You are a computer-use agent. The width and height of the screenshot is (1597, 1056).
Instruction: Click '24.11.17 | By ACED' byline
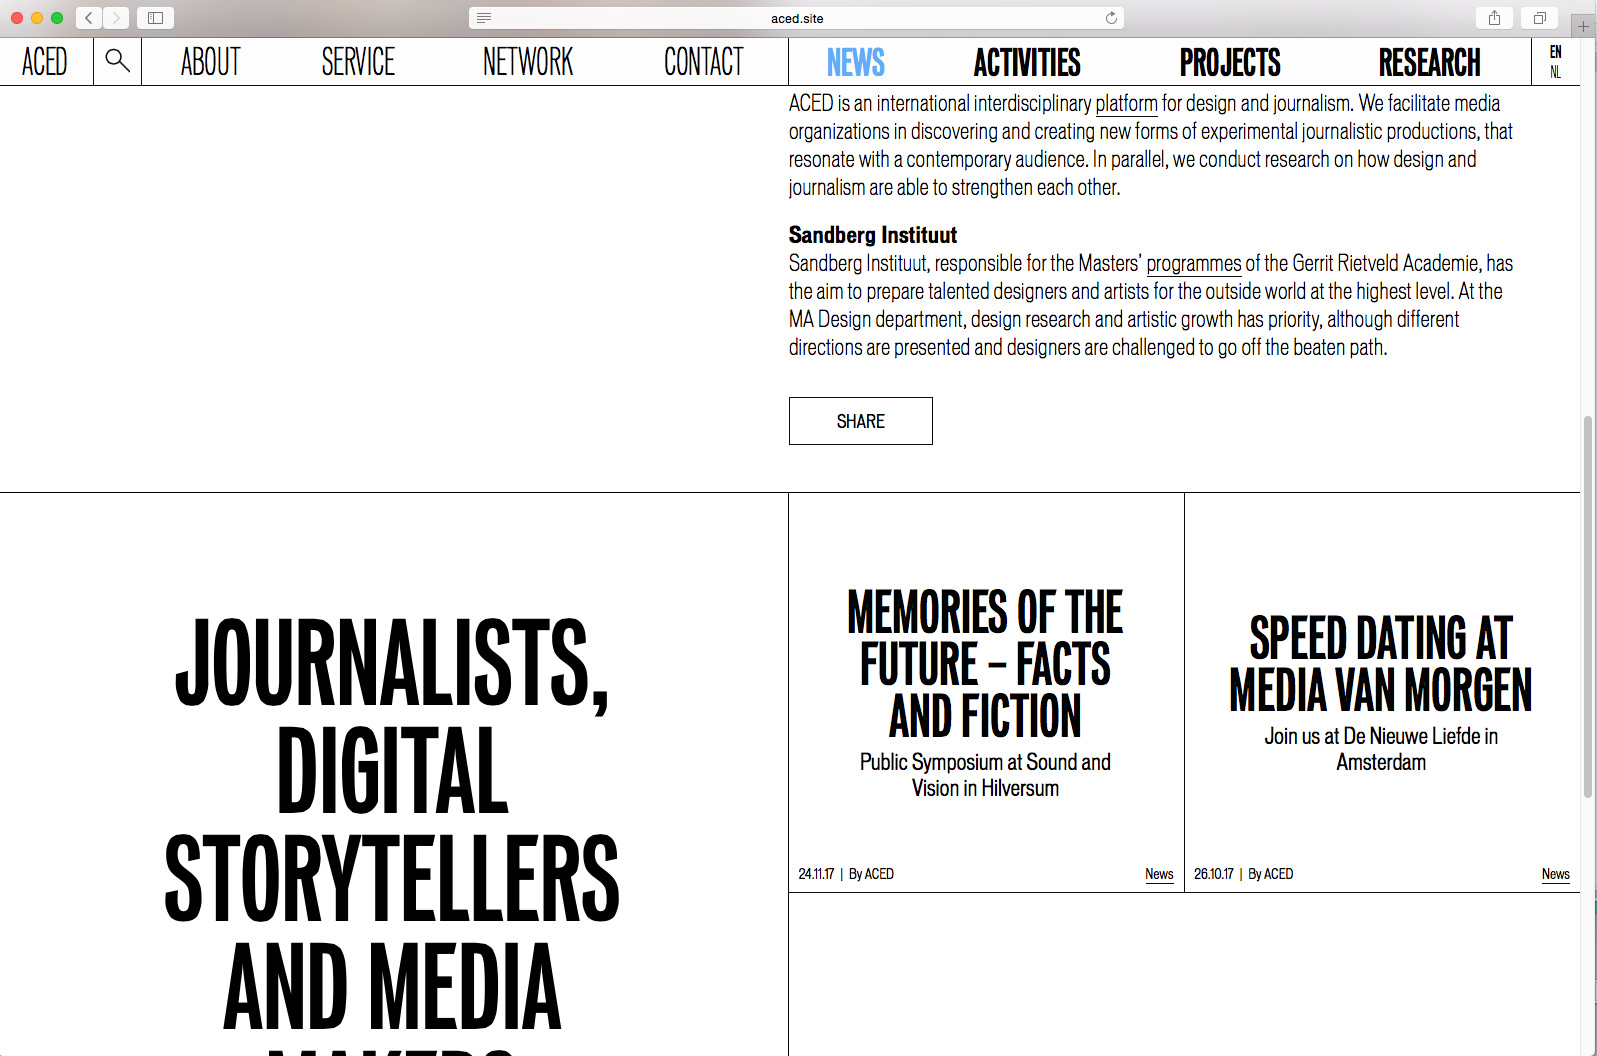point(846,874)
